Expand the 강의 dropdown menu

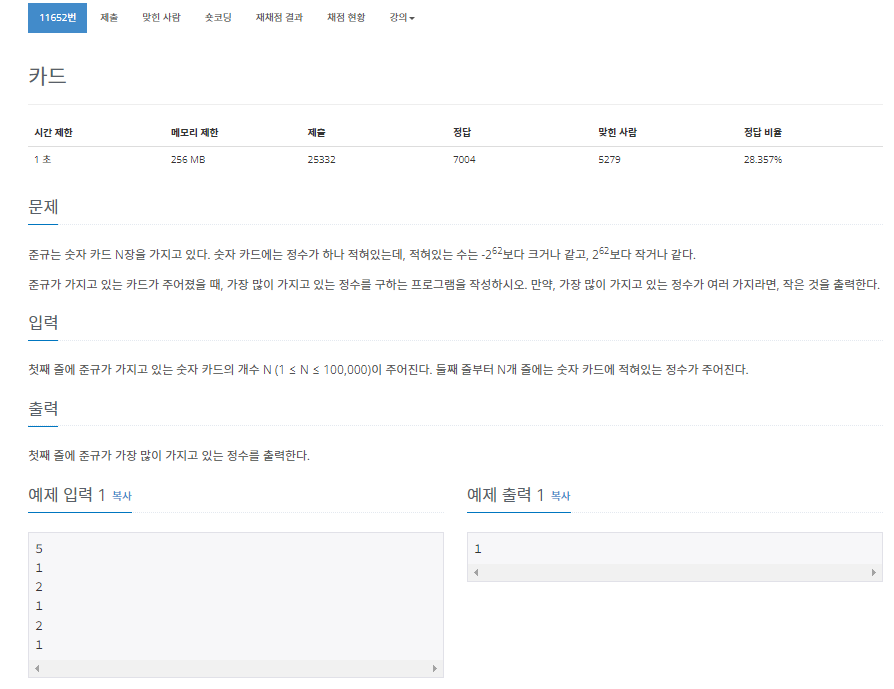pyautogui.click(x=401, y=18)
